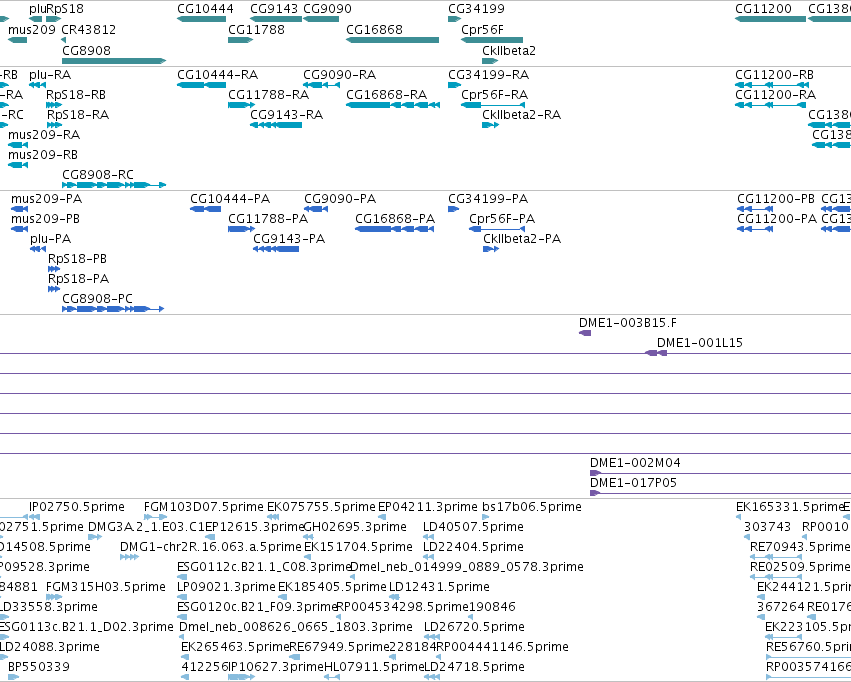851x682 pixels.
Task: Click protein CG11200-PA
Action: coord(777,219)
